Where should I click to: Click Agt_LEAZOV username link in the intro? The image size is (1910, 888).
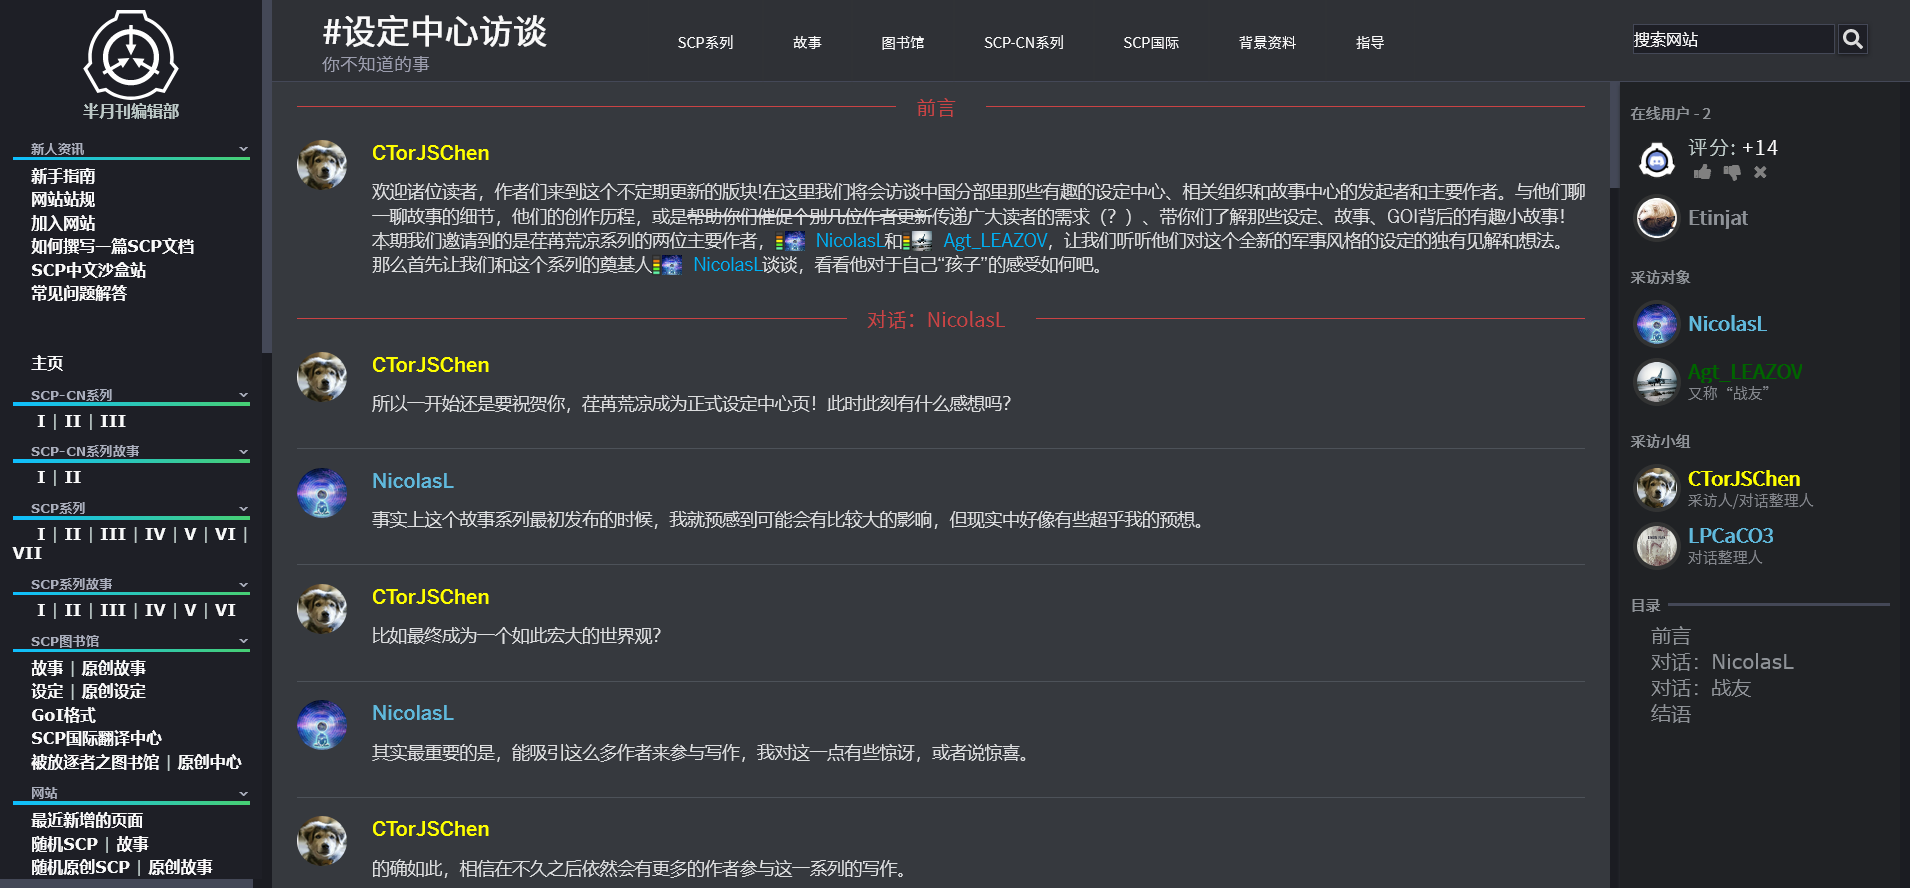coord(995,241)
